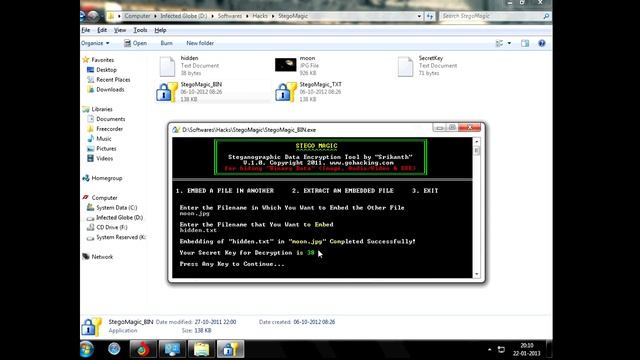Open Videos library
Screen dimensions: 640x360
[x=104, y=158]
